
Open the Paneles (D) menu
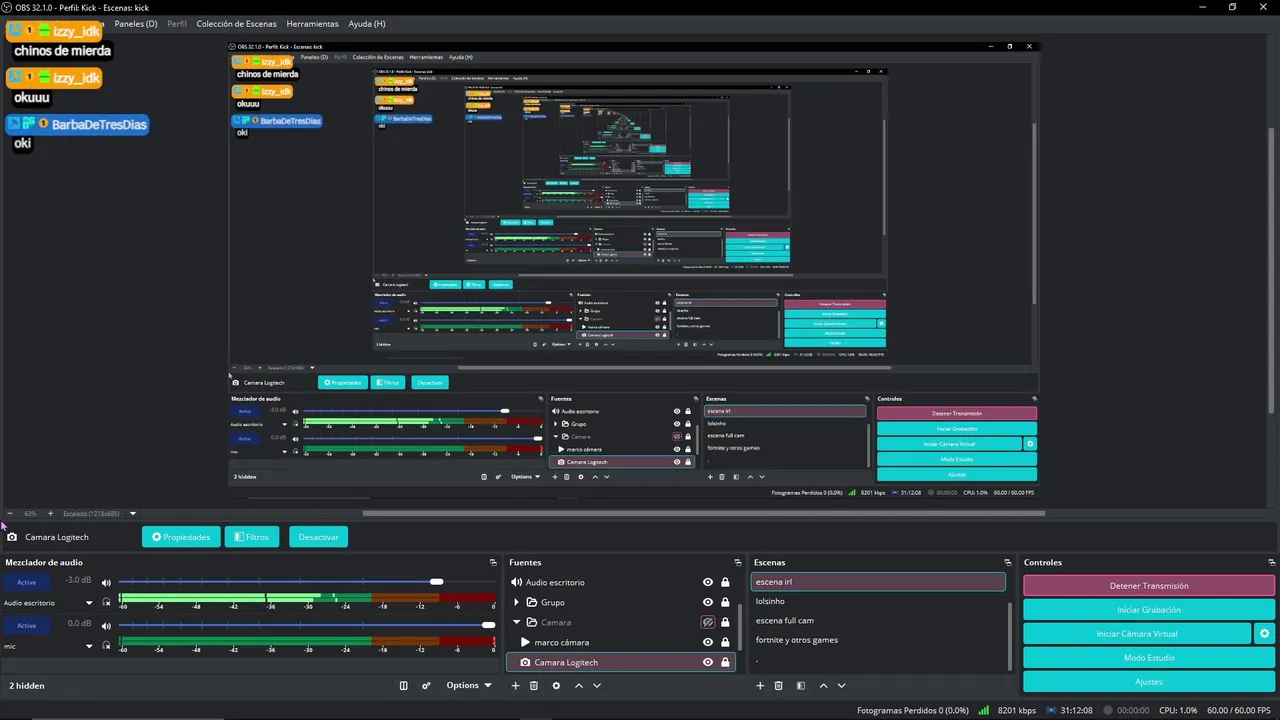click(x=136, y=23)
